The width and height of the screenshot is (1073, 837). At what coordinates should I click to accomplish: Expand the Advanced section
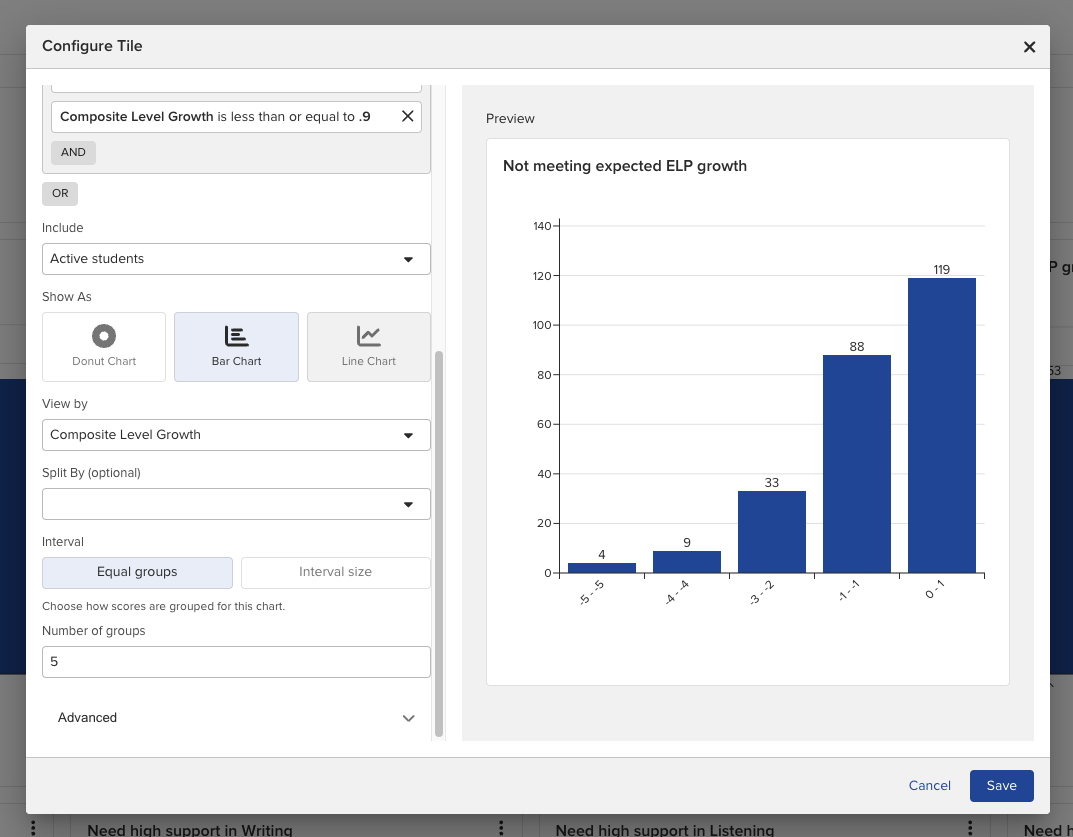pos(236,718)
